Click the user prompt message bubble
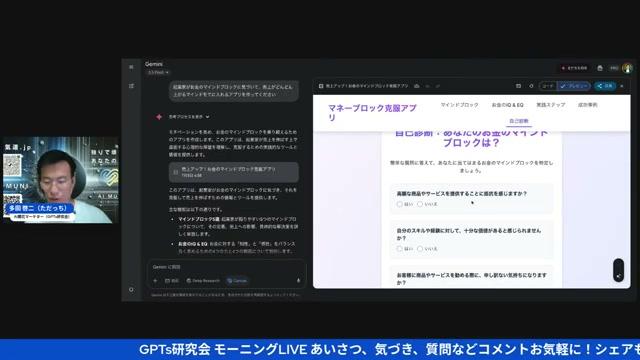 (233, 91)
